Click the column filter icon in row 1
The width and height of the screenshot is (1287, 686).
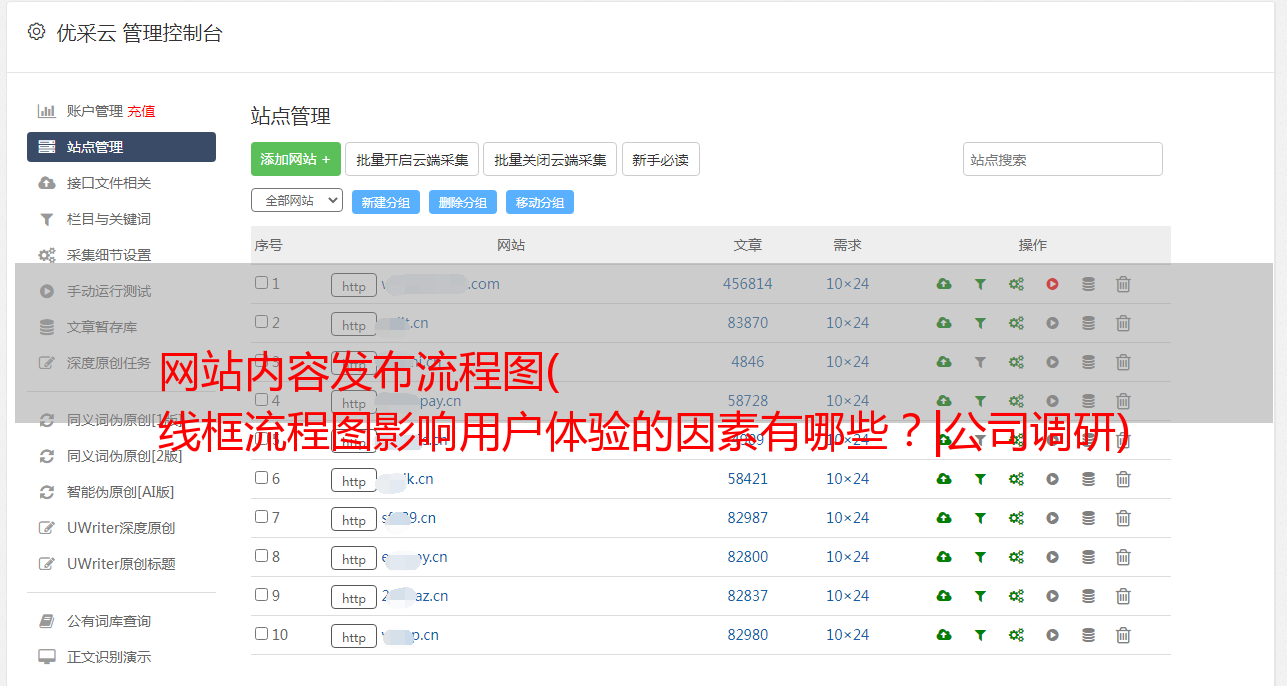tap(980, 284)
